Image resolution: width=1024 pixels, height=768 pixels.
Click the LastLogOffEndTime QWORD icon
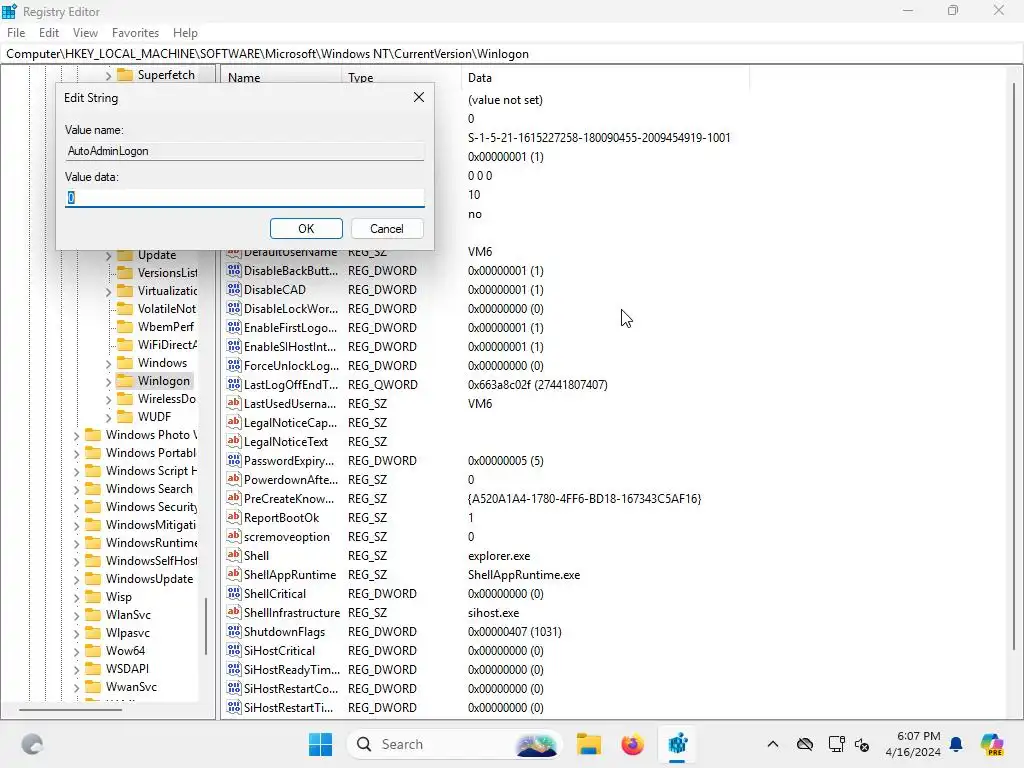[x=234, y=384]
